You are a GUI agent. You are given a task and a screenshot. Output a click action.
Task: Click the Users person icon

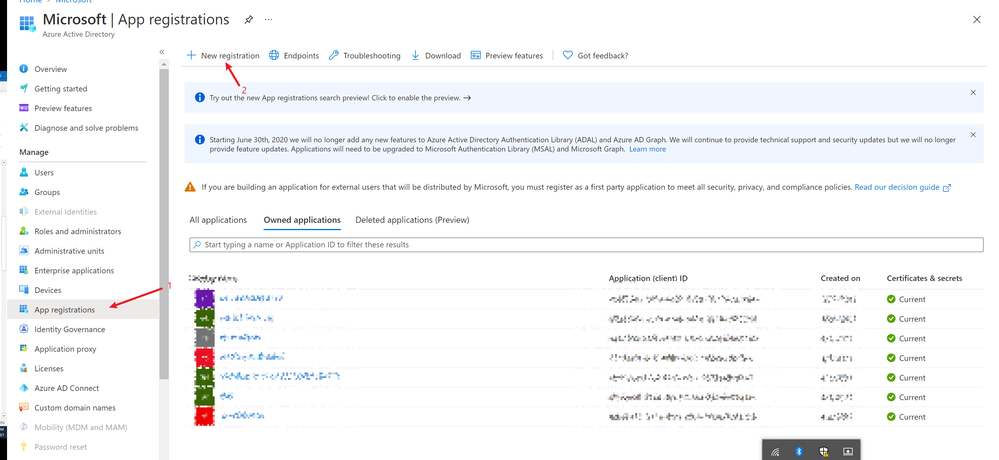[24, 173]
